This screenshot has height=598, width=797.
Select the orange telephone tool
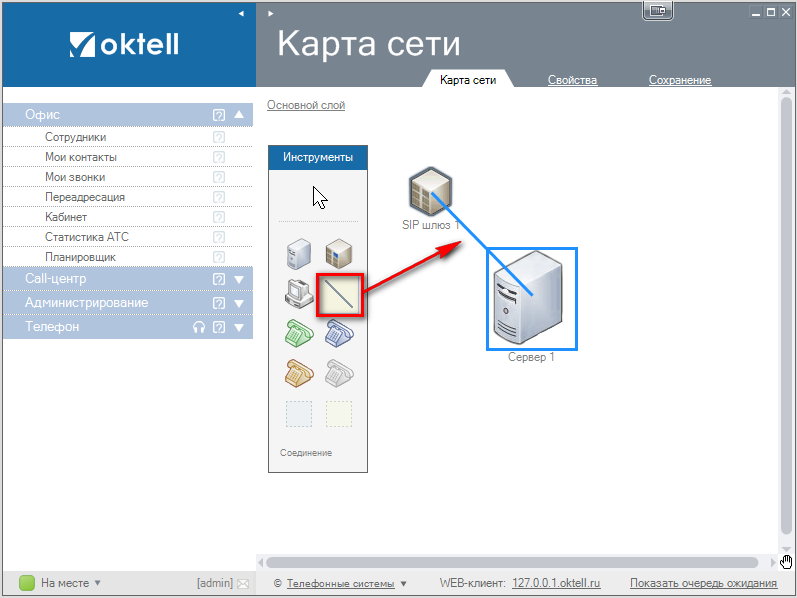pyautogui.click(x=299, y=373)
